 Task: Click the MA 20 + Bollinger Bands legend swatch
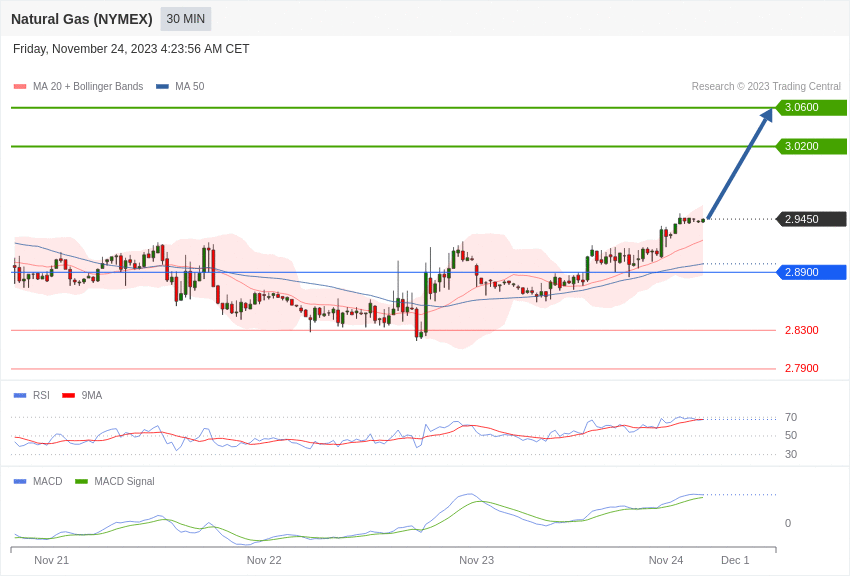point(20,87)
